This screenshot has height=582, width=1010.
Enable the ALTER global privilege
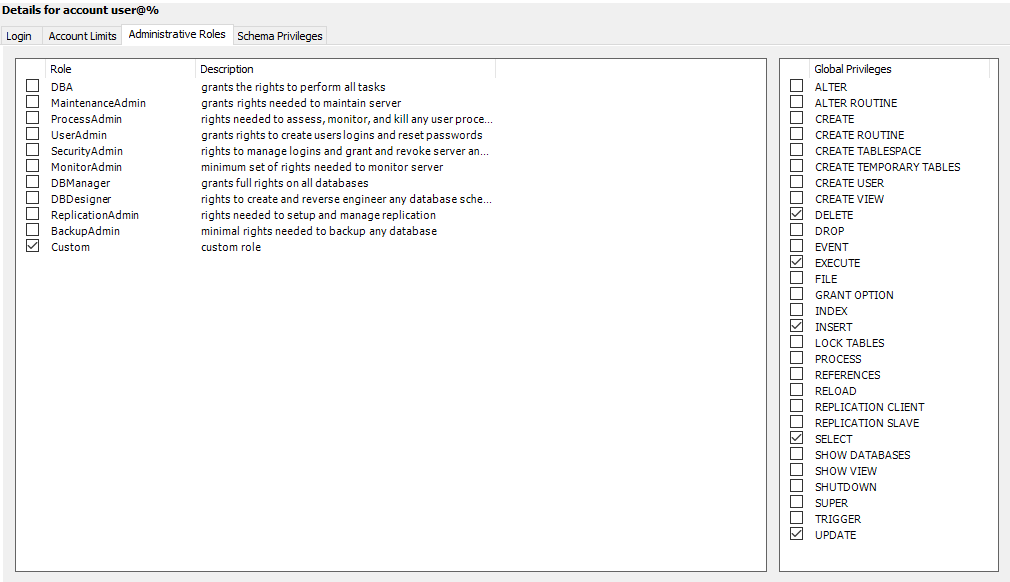pos(797,86)
